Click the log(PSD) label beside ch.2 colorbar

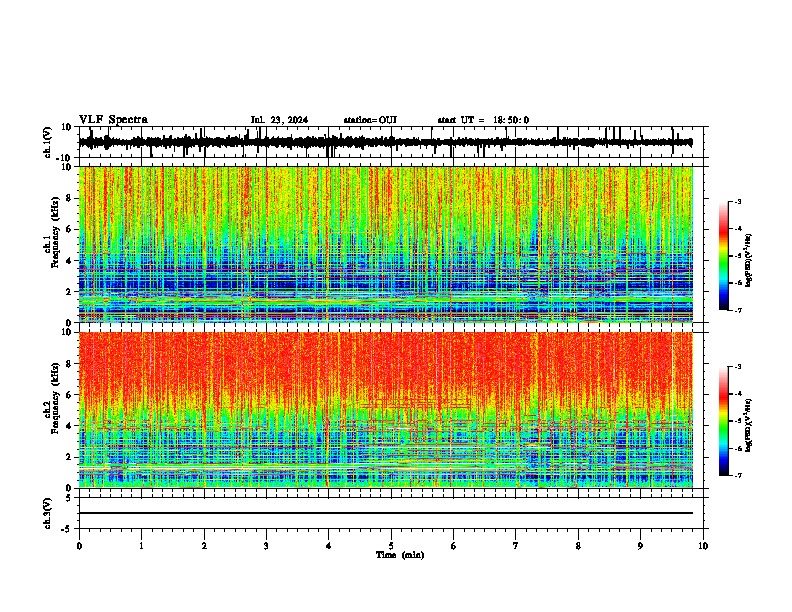click(x=749, y=426)
